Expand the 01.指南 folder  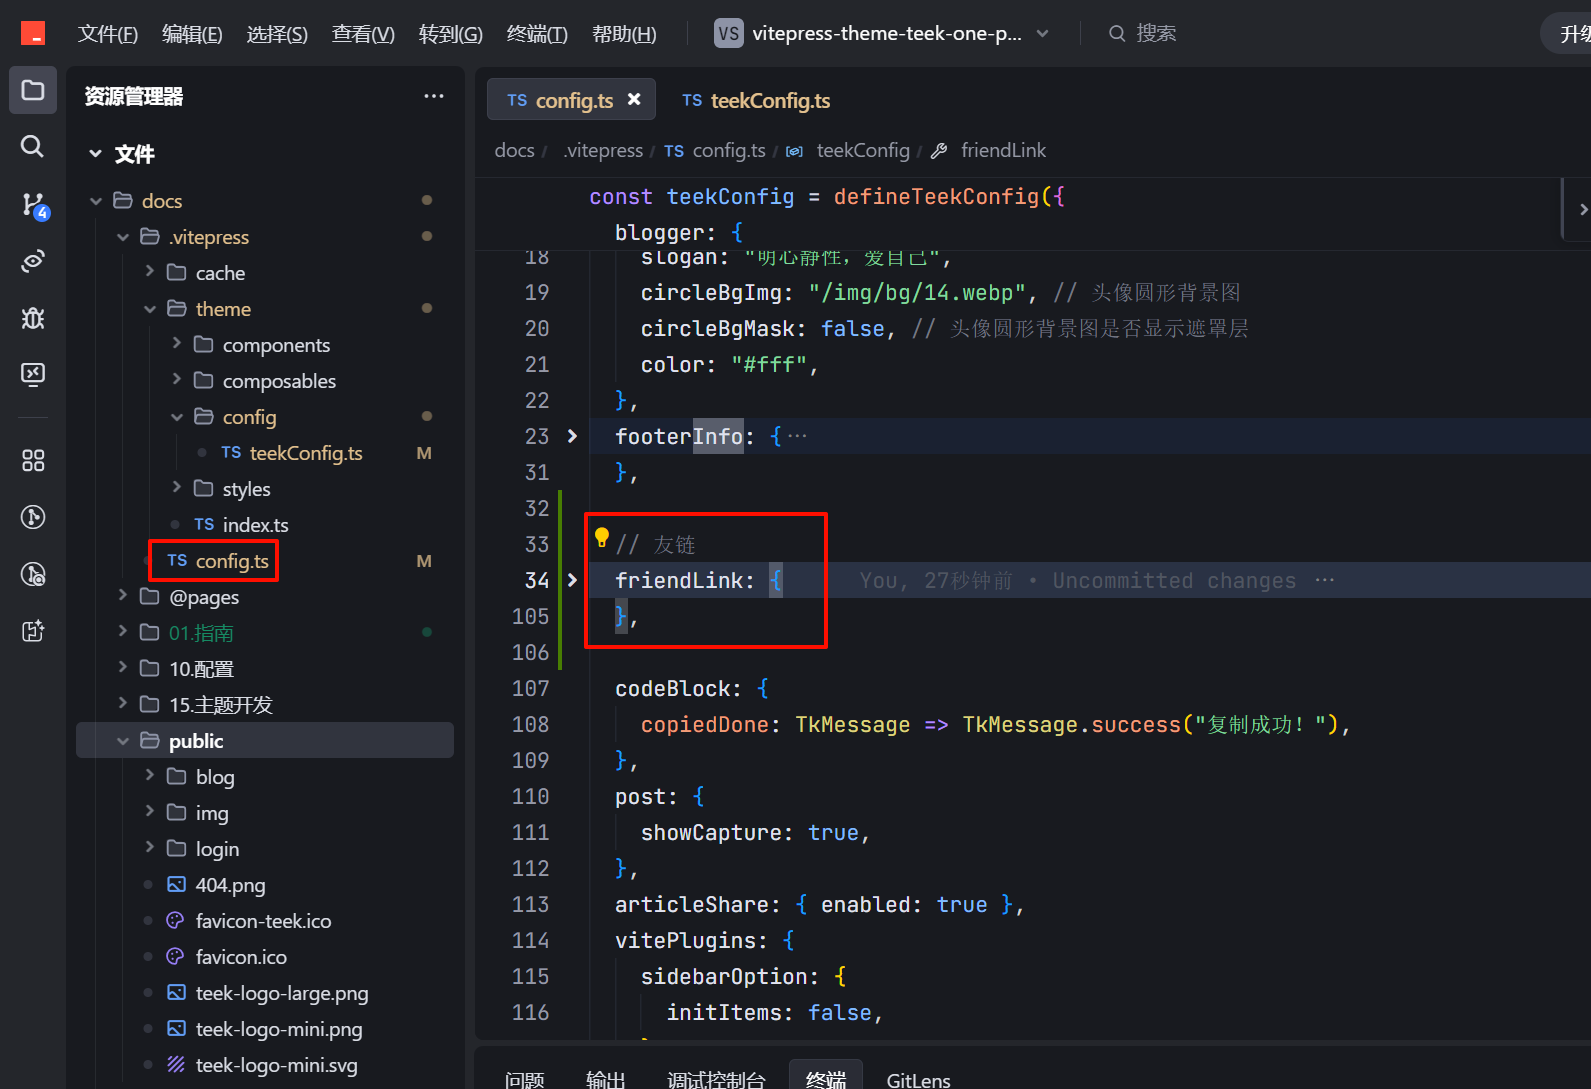coord(123,631)
